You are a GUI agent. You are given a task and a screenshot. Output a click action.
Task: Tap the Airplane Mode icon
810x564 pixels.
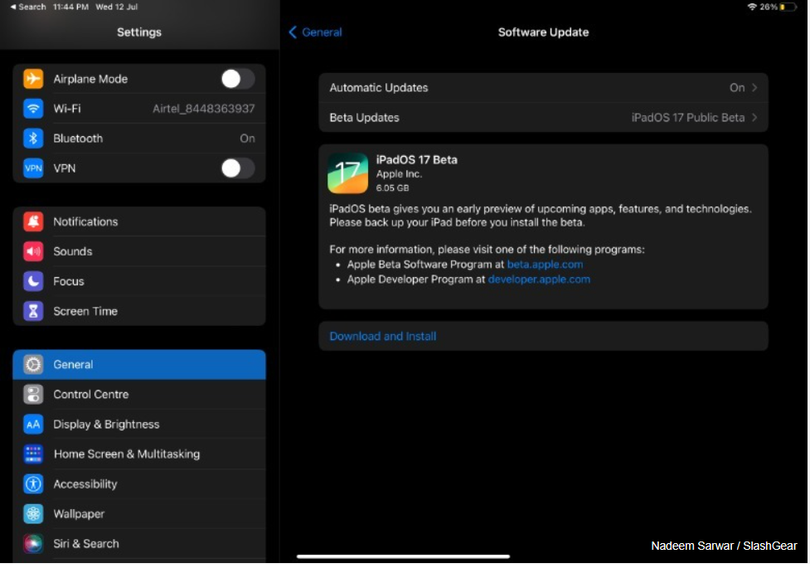[x=33, y=79]
